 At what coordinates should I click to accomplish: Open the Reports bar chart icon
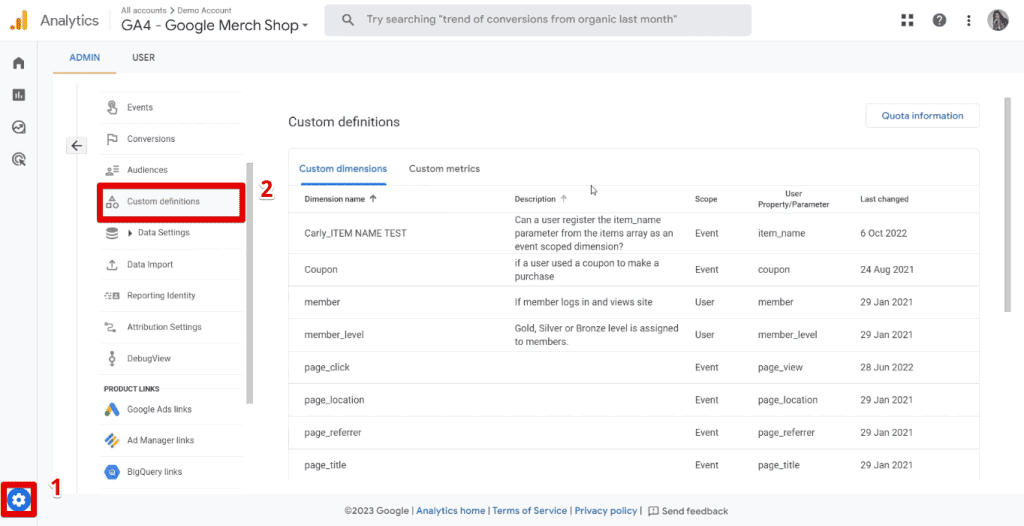(19, 95)
